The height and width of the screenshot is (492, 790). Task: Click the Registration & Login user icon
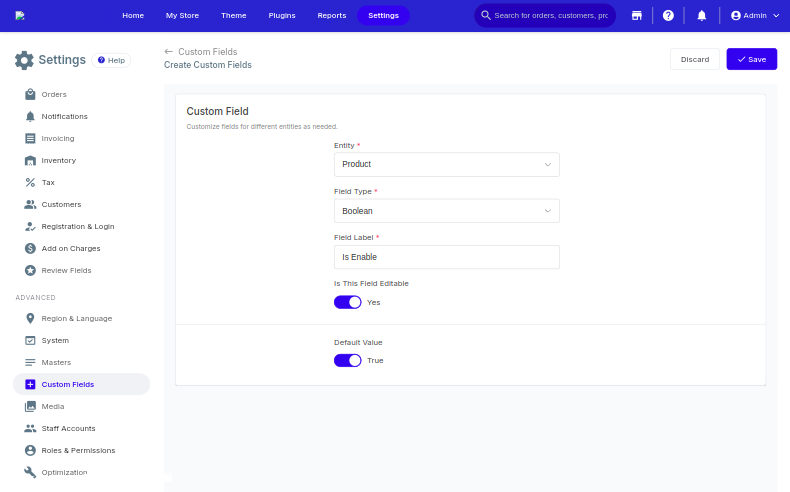point(30,227)
